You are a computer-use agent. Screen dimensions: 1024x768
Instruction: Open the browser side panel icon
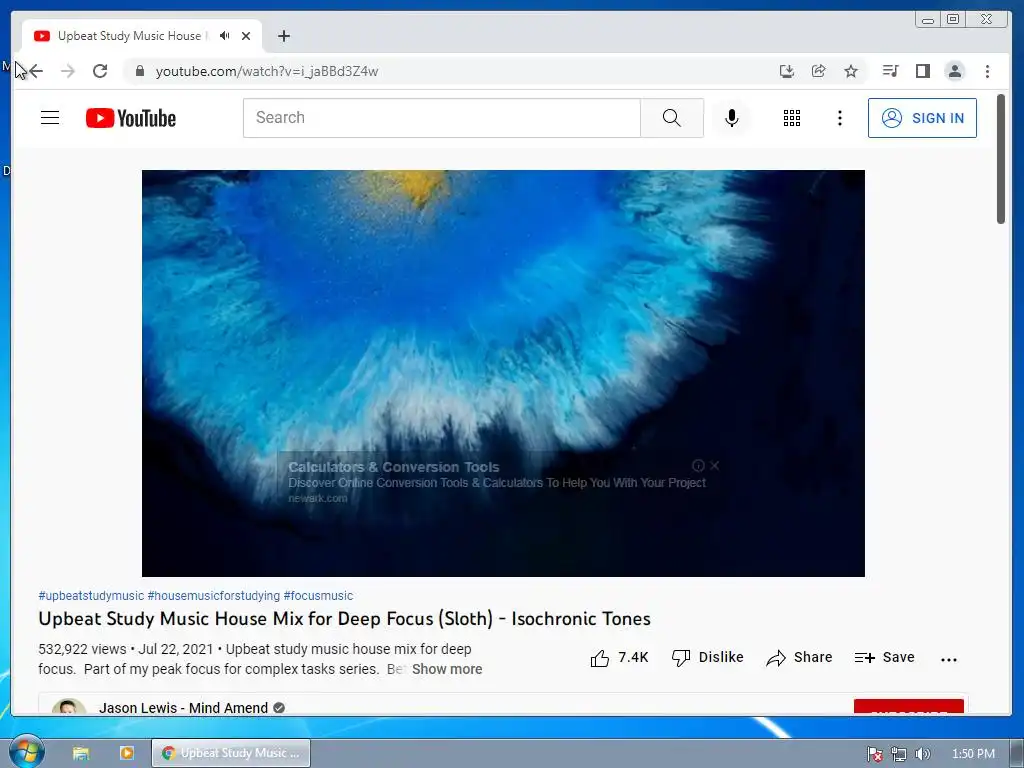(x=922, y=71)
